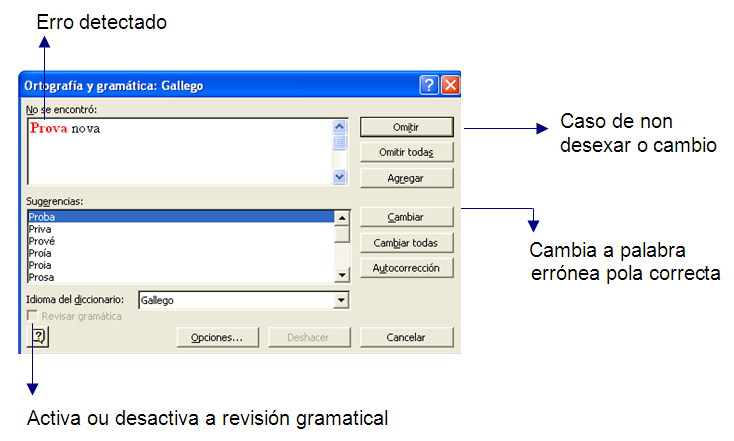Click the Cambiar todas button
This screenshot has width=734, height=441.
coord(406,242)
